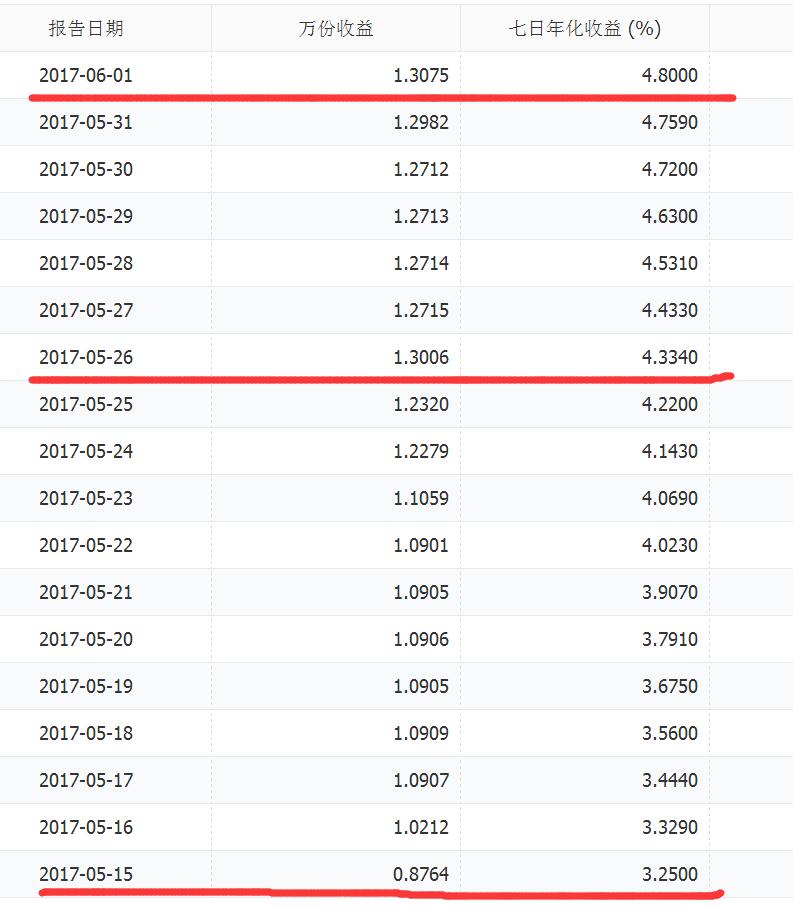Click the 万份收益 column header
The width and height of the screenshot is (793, 907).
336,28
